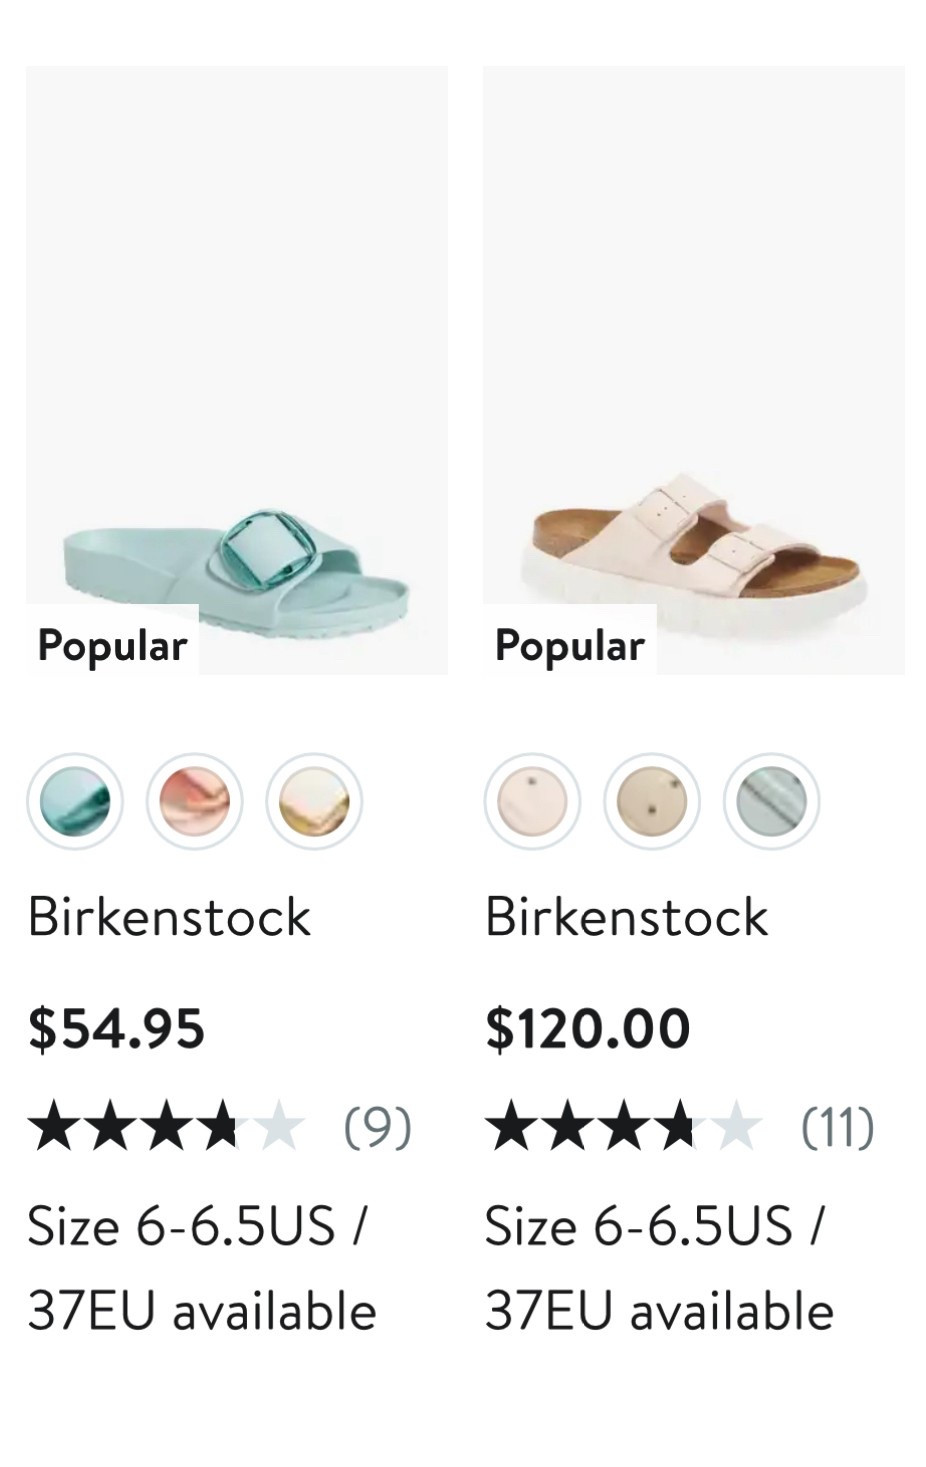This screenshot has height=1467, width=926.
Task: Open the Birkenstock brand link above $120.00
Action: pyautogui.click(x=626, y=916)
